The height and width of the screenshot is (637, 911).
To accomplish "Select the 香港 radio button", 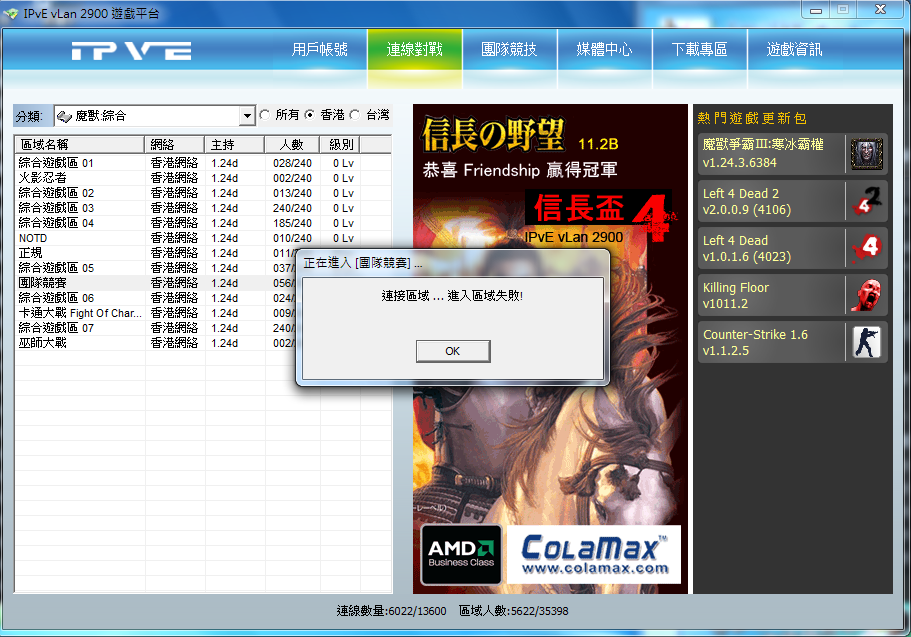I will (310, 115).
